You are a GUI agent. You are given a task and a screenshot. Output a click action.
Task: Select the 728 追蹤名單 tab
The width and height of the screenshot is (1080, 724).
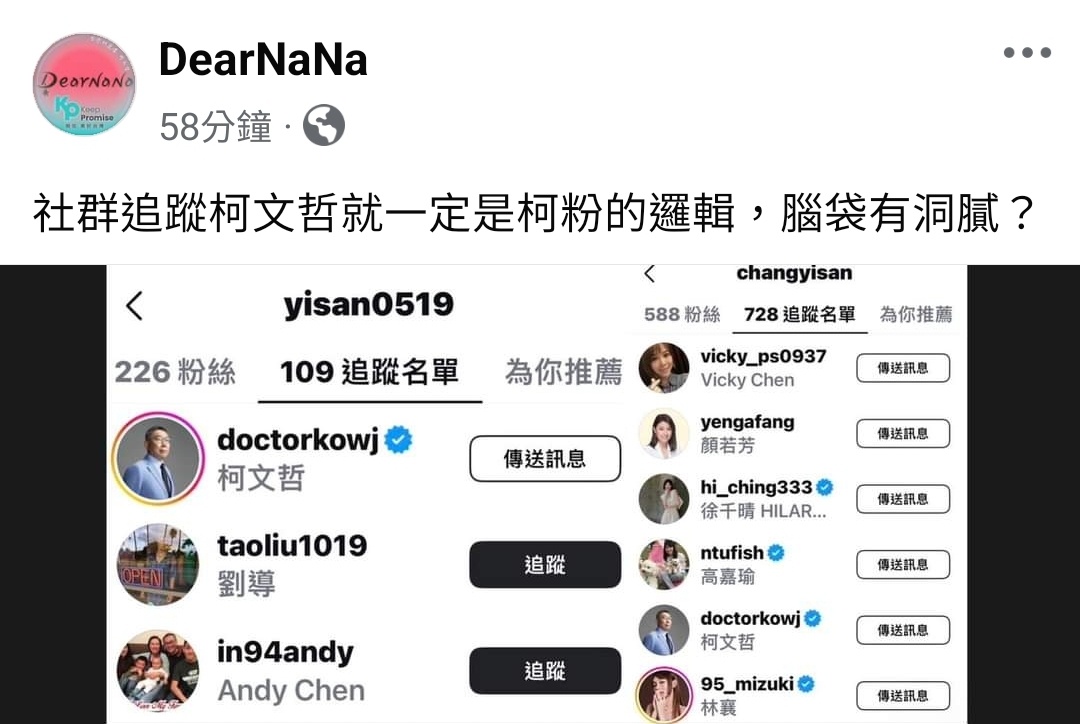point(800,314)
